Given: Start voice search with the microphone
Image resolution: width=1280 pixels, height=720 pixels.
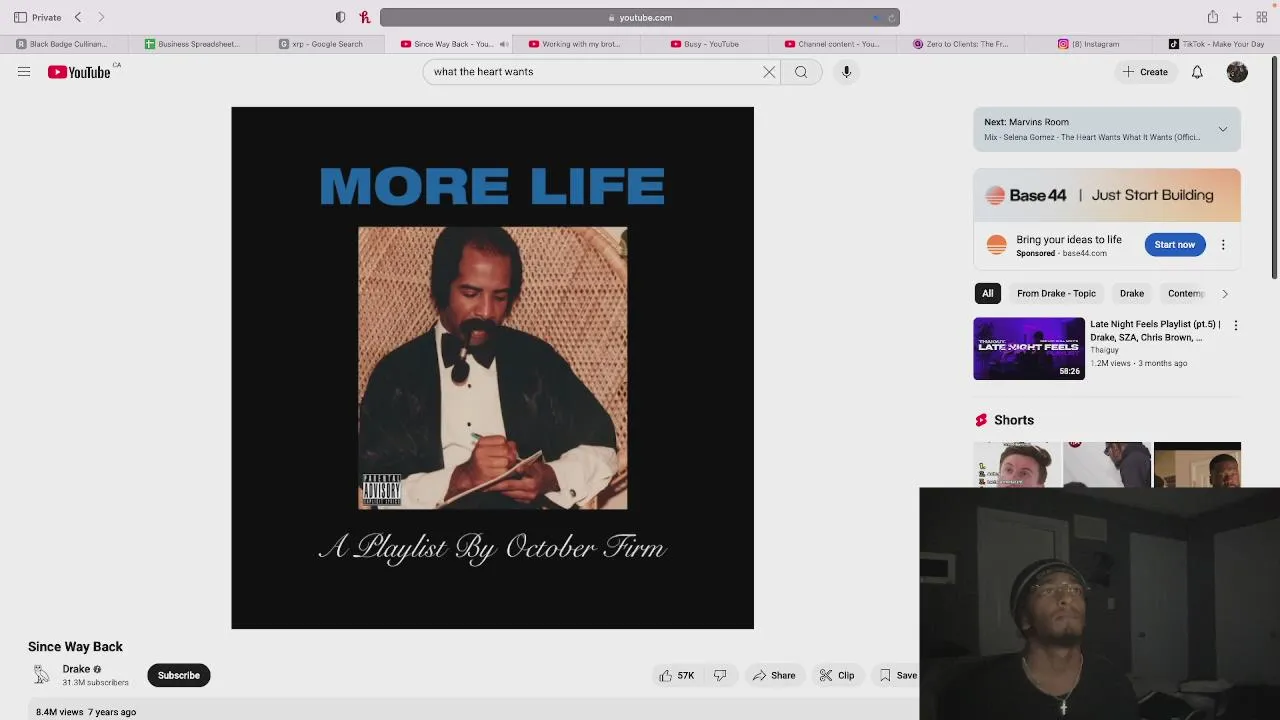Looking at the screenshot, I should 846,72.
